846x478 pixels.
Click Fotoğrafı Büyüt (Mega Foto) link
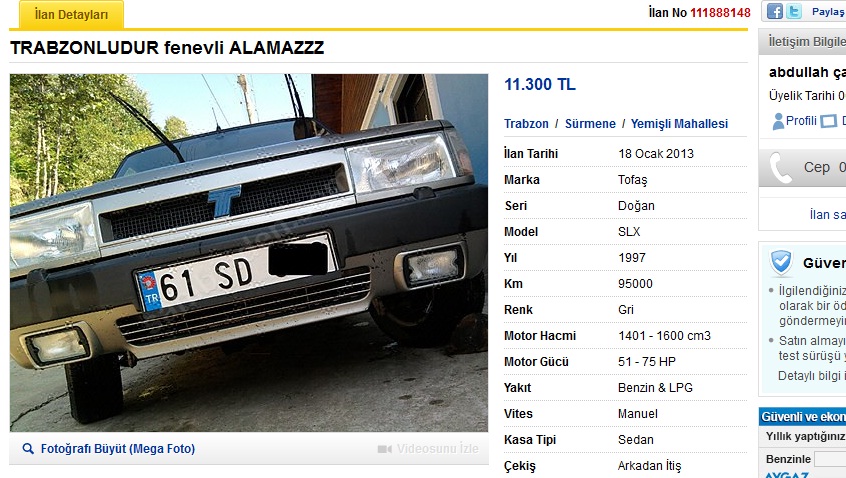(118, 448)
